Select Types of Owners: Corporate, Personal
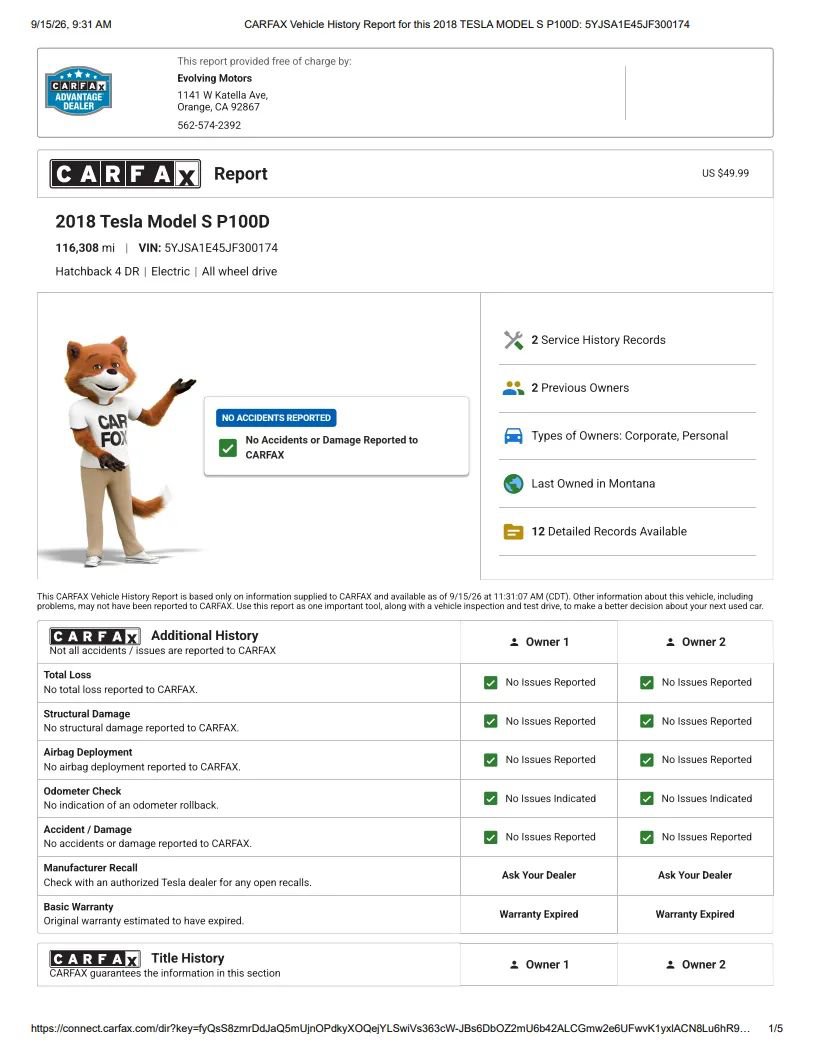The width and height of the screenshot is (814, 1052). [629, 435]
